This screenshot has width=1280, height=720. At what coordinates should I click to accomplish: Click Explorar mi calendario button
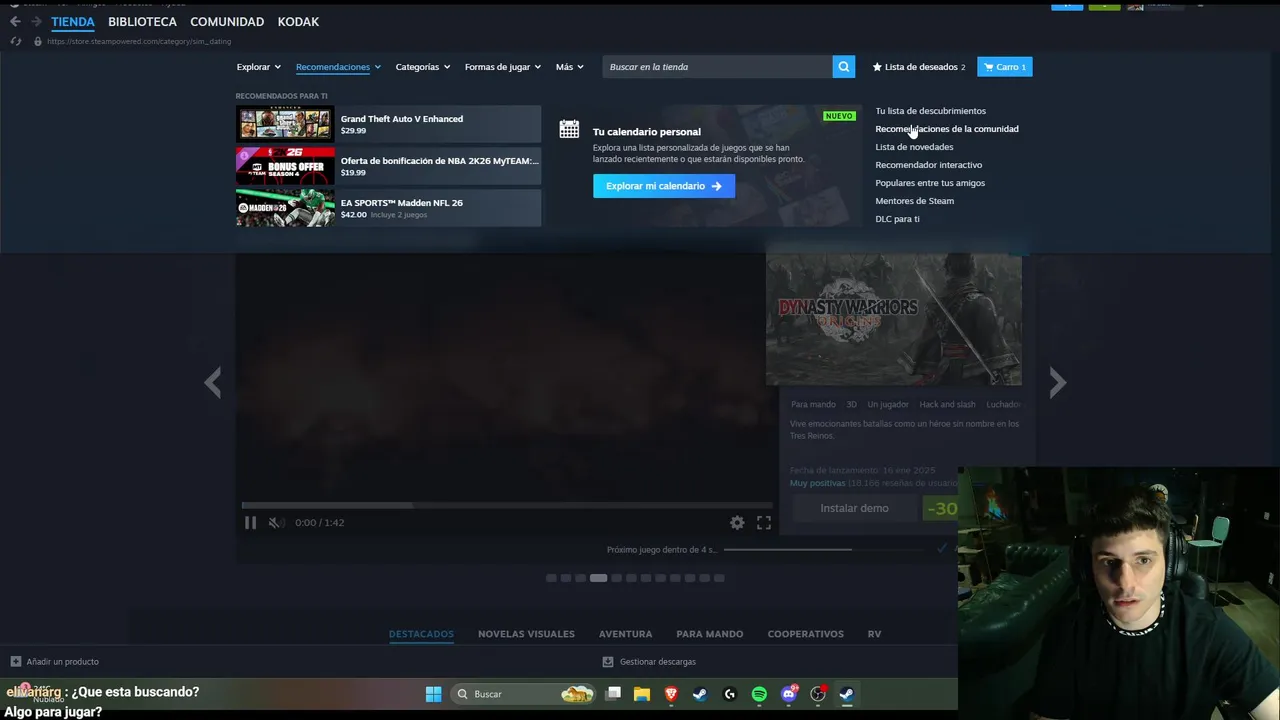click(664, 186)
